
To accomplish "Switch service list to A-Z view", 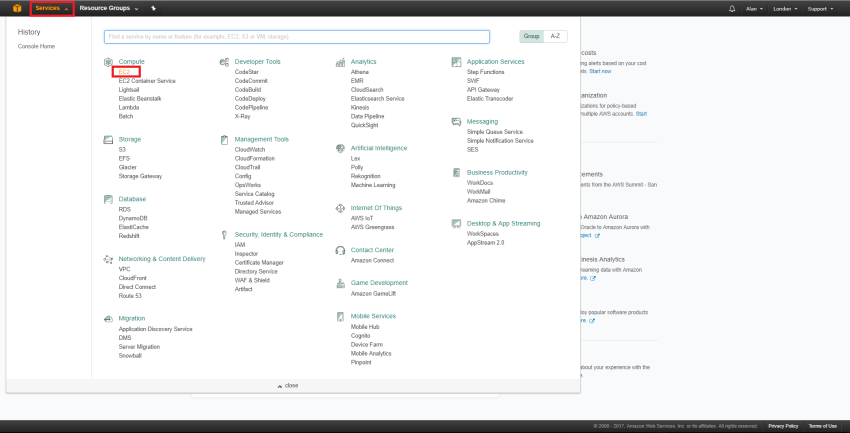I will (x=555, y=36).
